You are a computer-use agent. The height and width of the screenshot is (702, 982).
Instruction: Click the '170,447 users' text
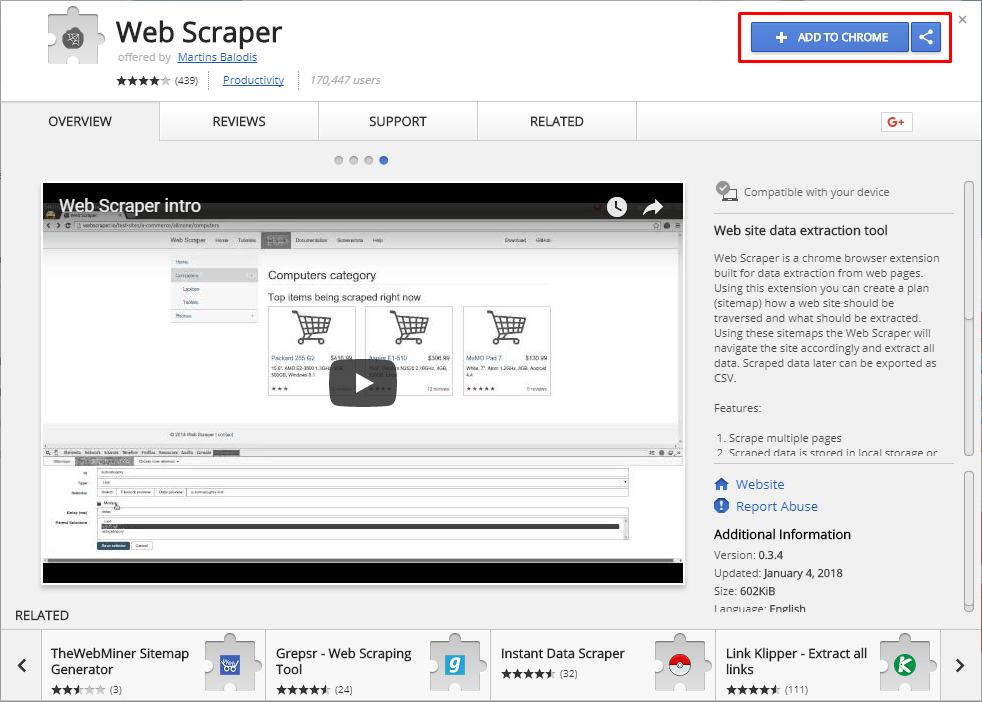point(345,80)
